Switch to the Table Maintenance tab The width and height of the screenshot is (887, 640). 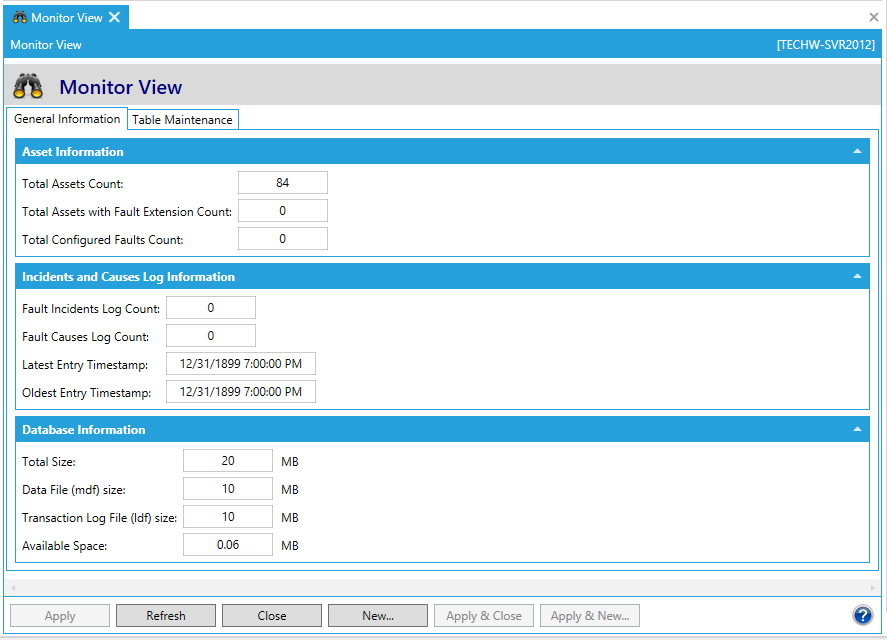[x=183, y=120]
